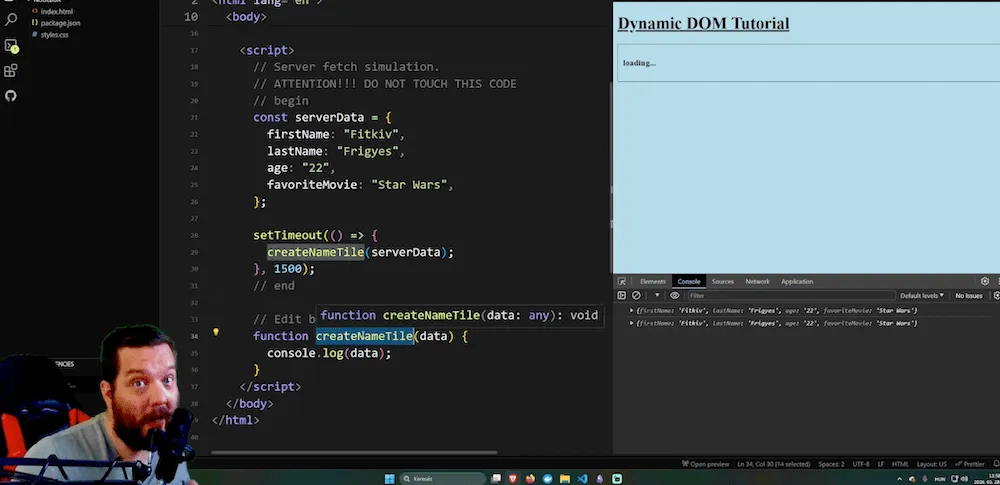The height and width of the screenshot is (485, 1000).
Task: Switch to the Sources tab in DevTools
Action: [x=723, y=281]
